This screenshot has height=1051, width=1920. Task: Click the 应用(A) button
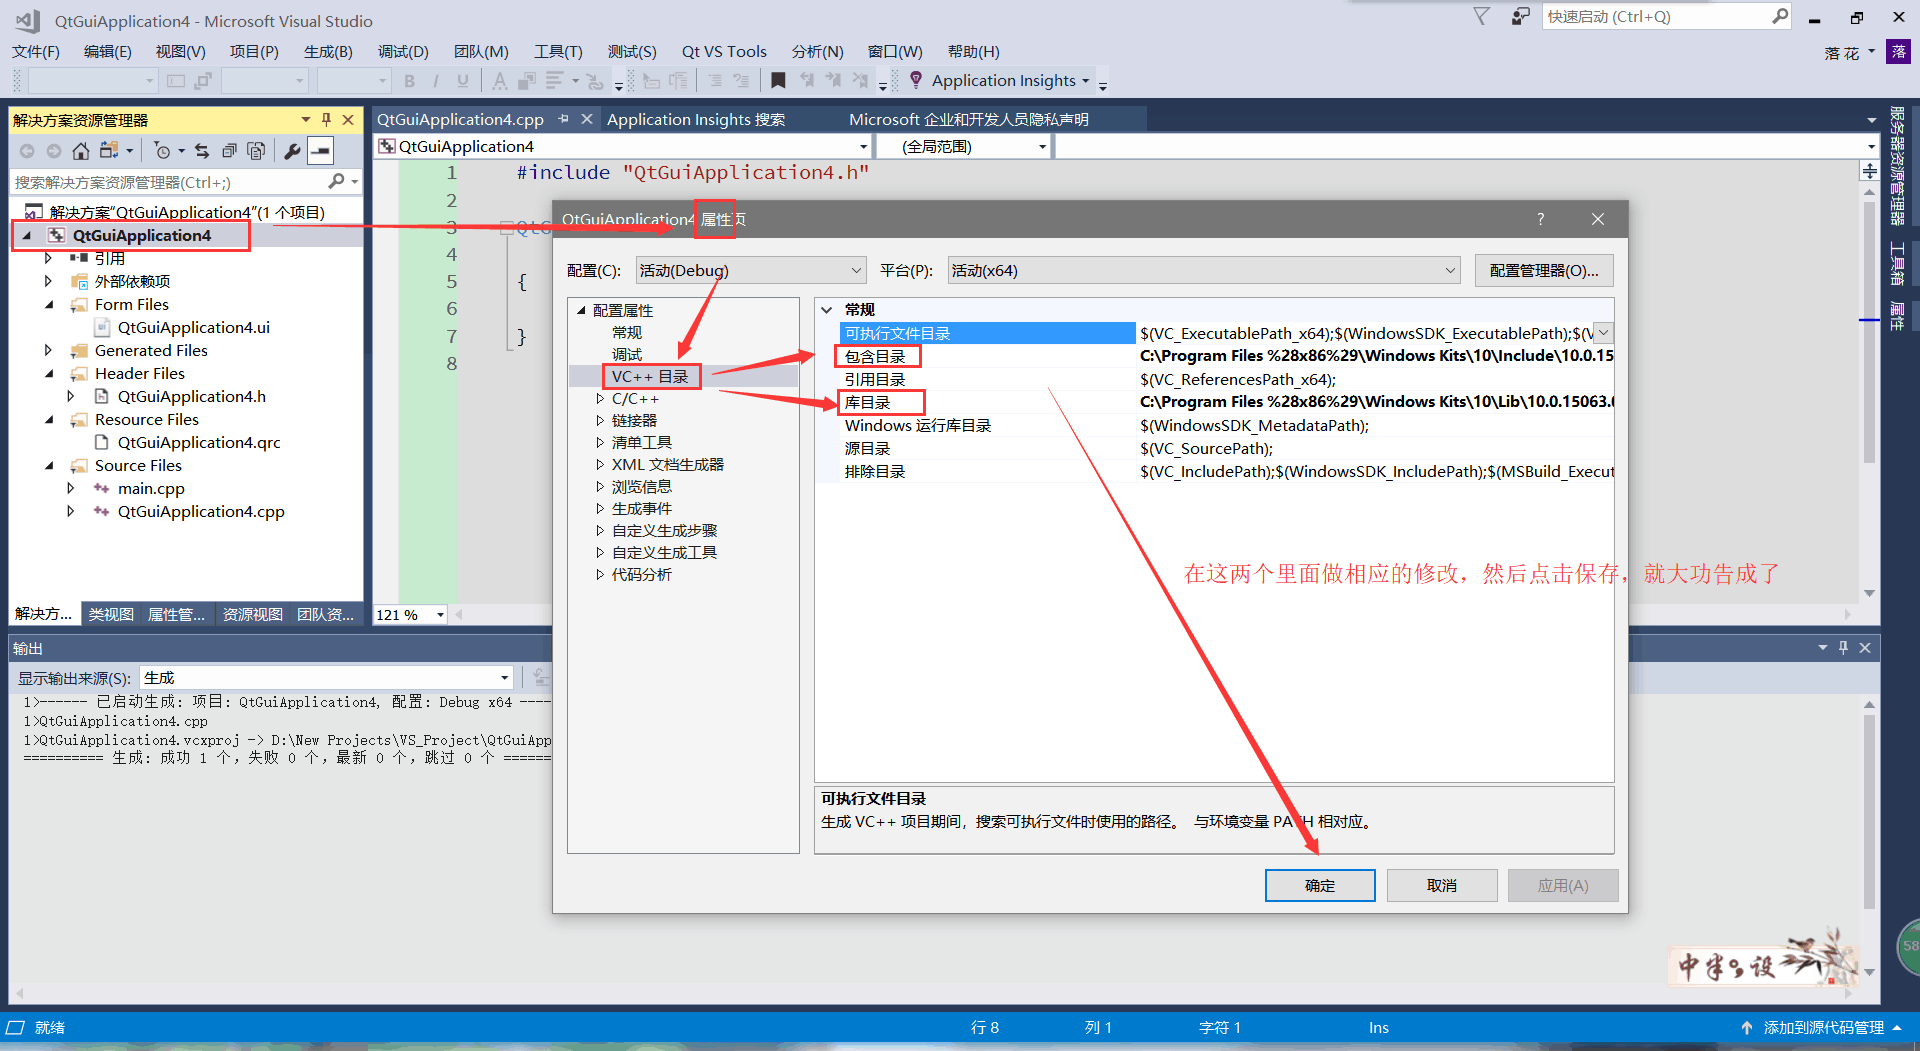click(1563, 885)
